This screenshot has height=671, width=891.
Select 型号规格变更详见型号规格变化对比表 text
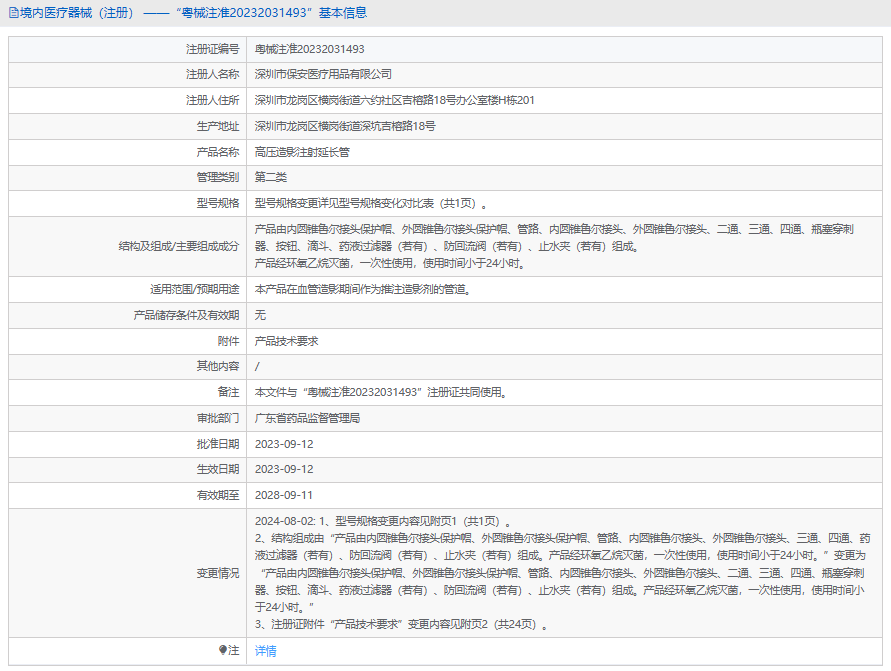click(x=370, y=203)
